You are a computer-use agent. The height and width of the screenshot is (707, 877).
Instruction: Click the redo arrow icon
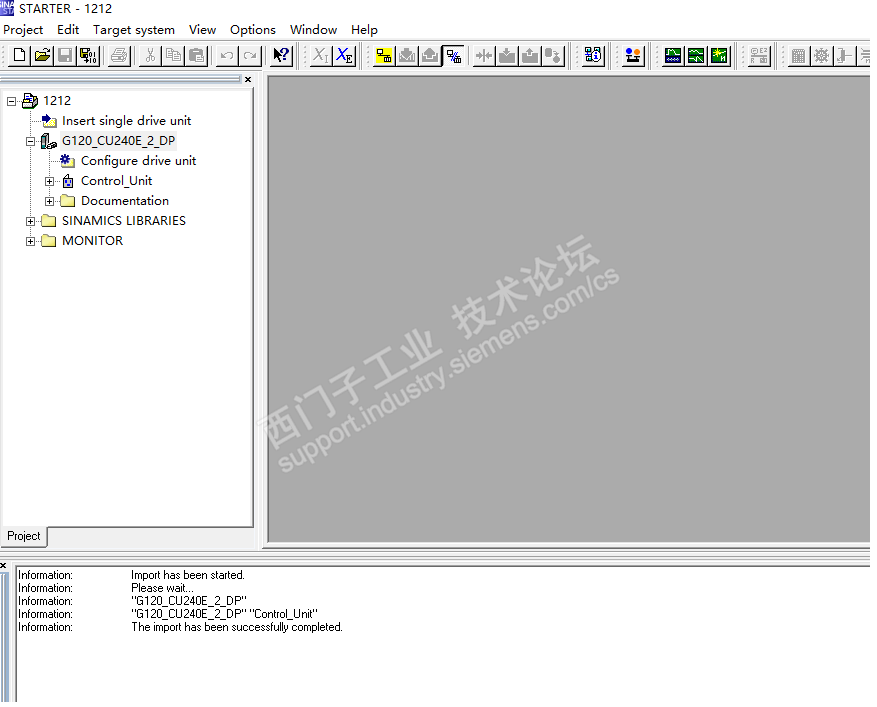250,55
